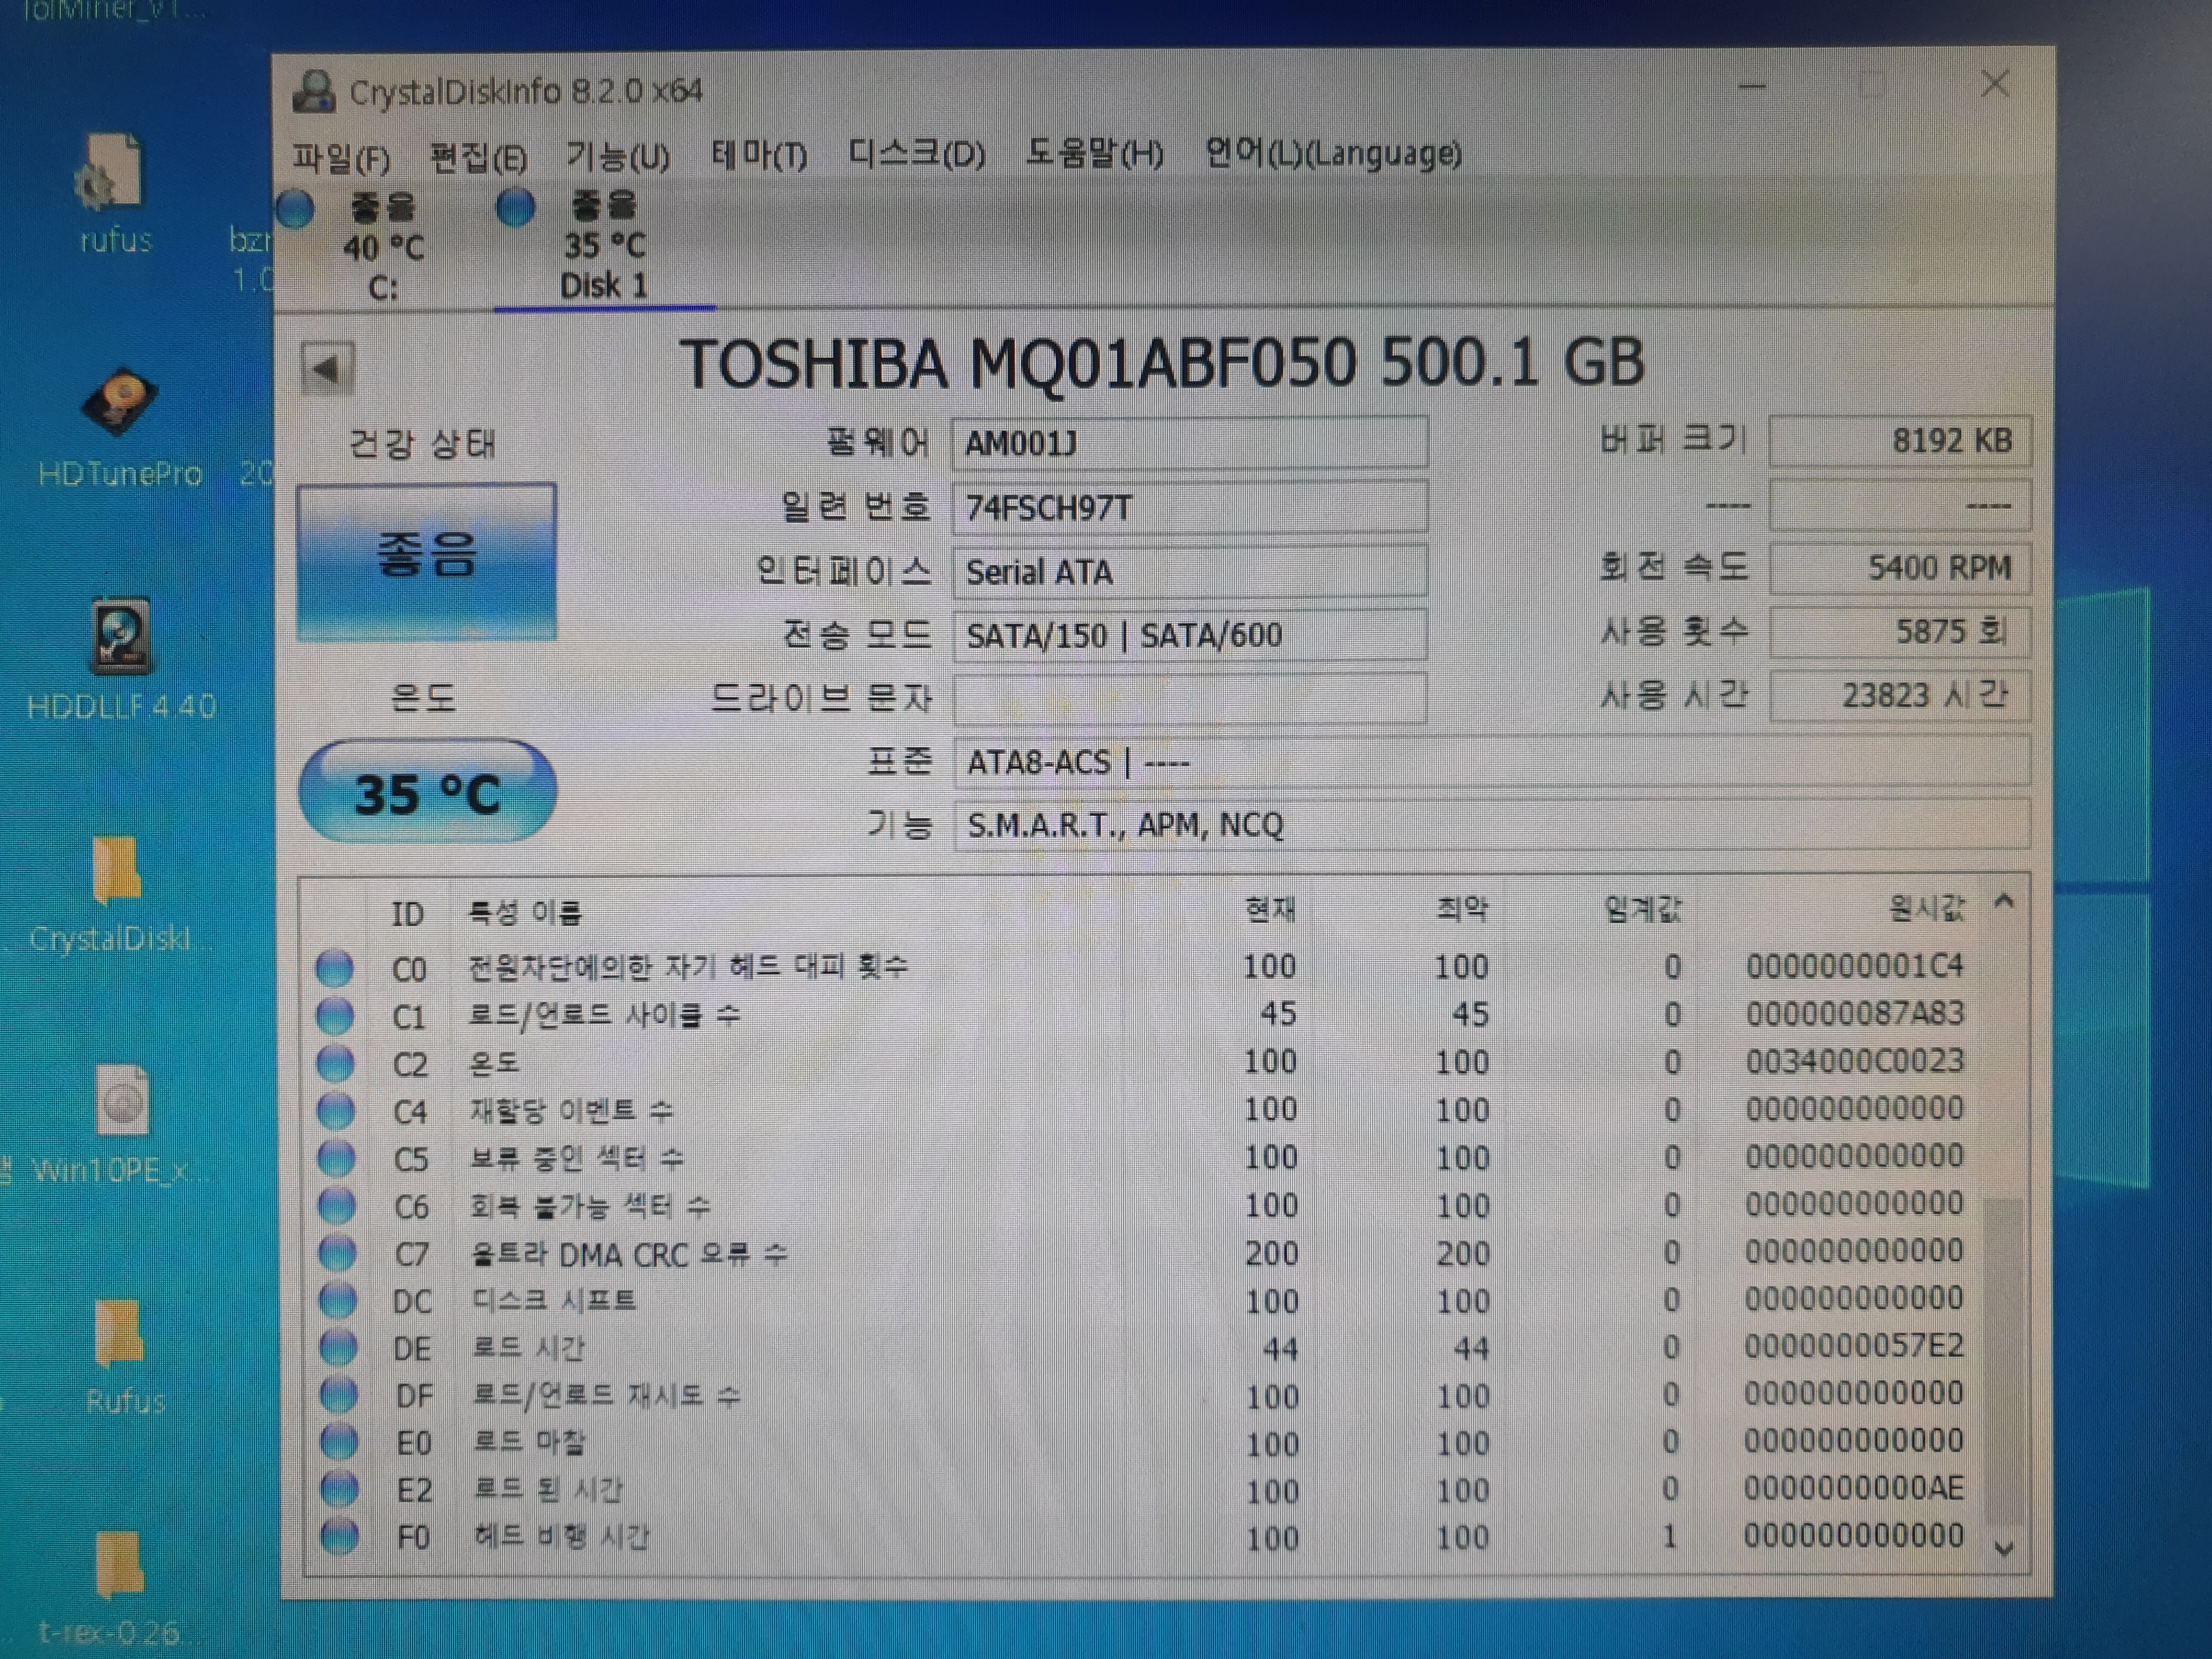Click the 좋음 health status button
2212x1659 pixels.
(427, 561)
